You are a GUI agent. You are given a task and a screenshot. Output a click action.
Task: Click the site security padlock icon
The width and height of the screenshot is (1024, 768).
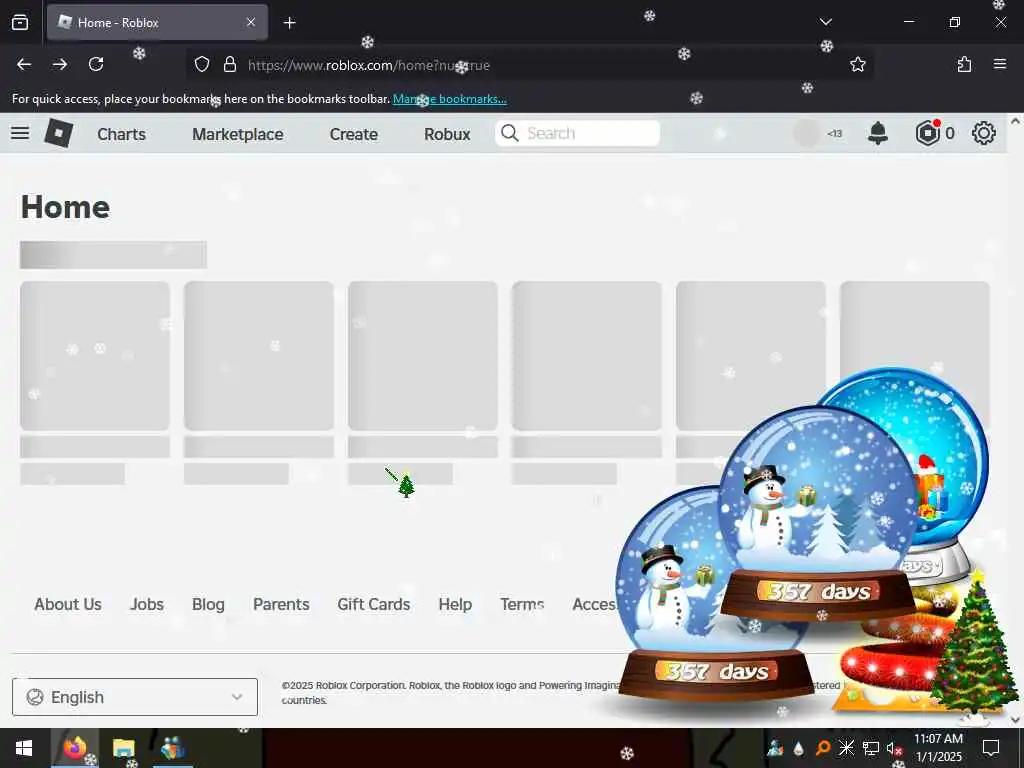[x=229, y=64]
